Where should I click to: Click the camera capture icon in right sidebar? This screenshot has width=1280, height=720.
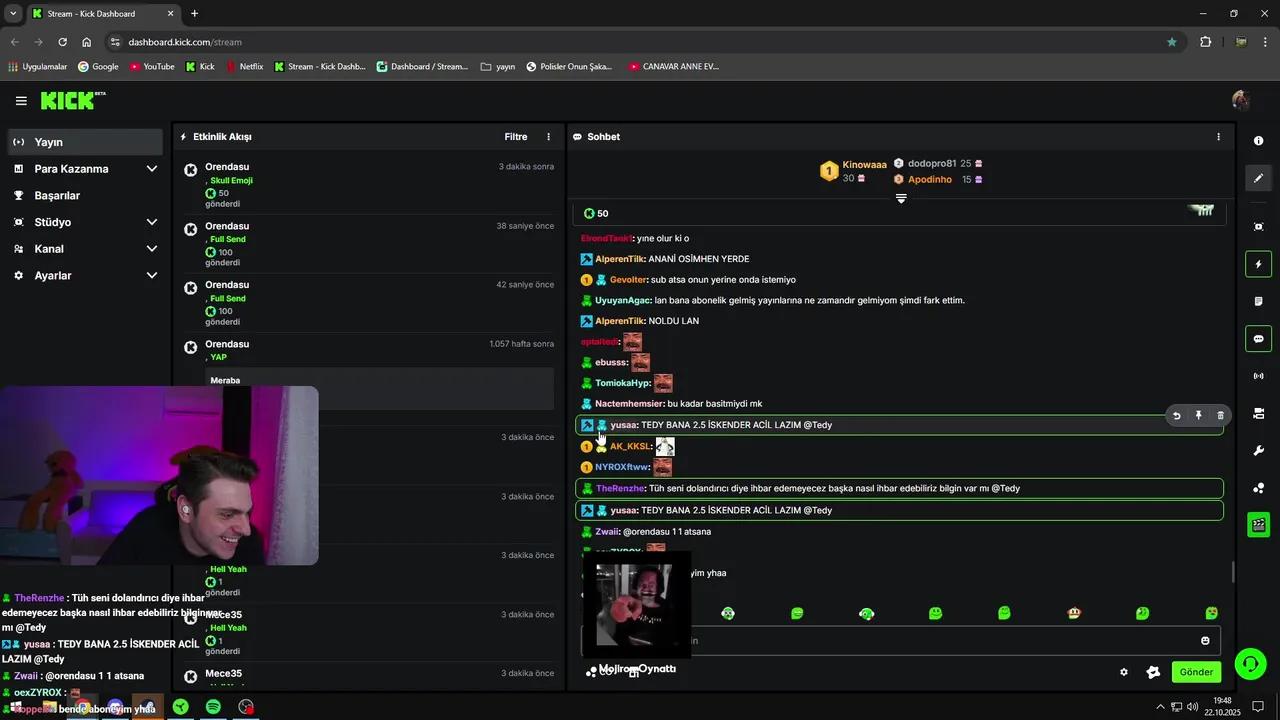click(1258, 227)
